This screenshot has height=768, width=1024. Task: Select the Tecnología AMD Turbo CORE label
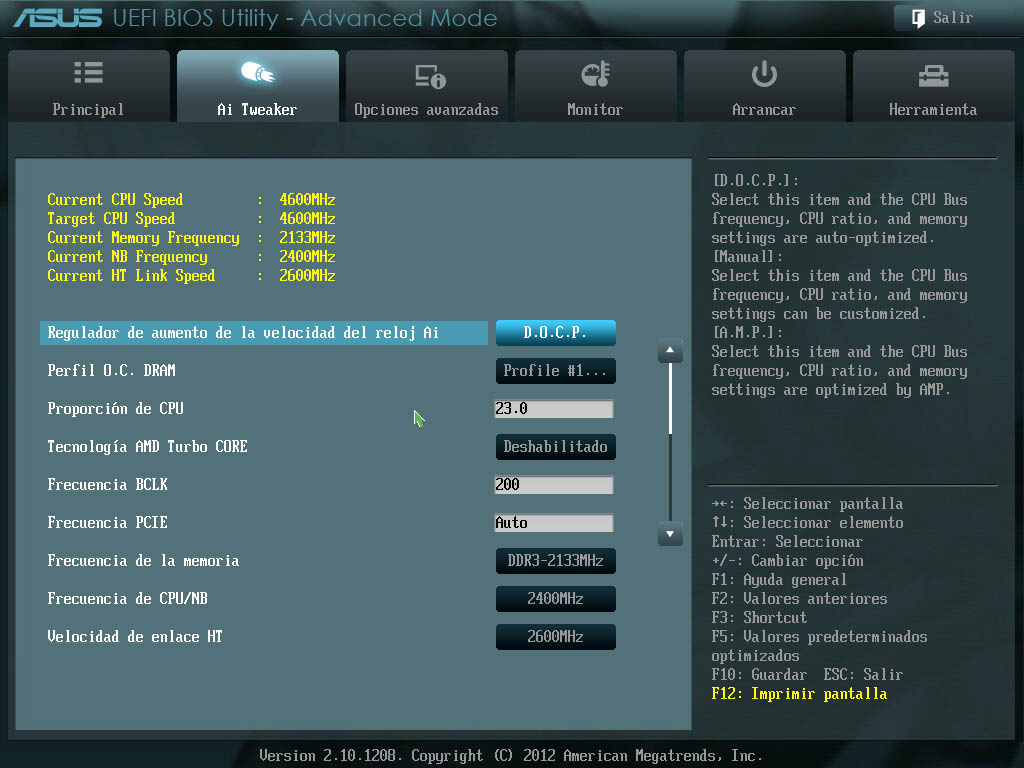[148, 447]
